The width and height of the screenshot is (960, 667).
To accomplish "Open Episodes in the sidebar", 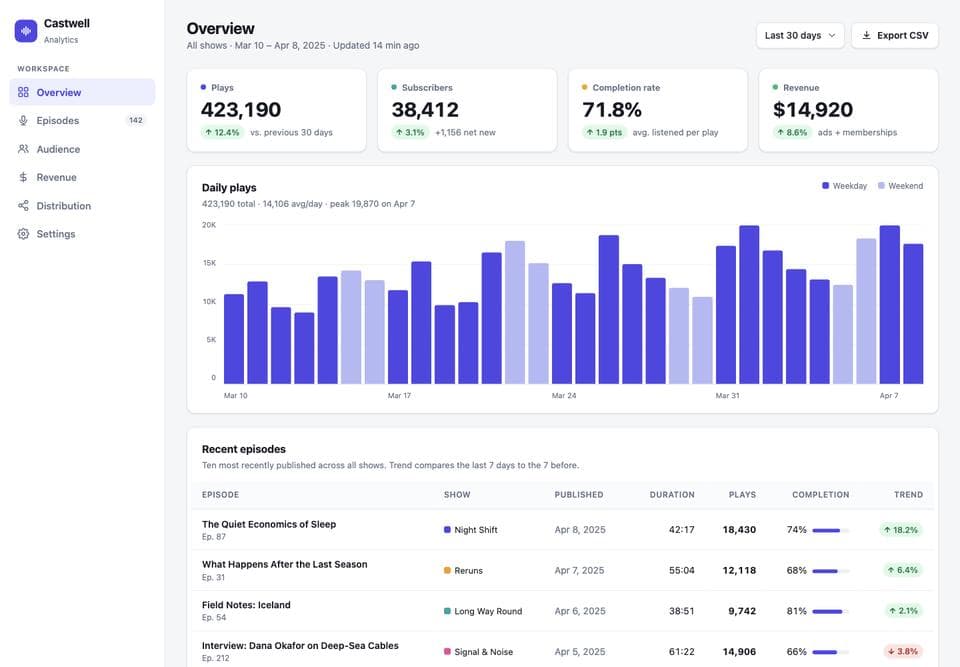I will coord(82,121).
